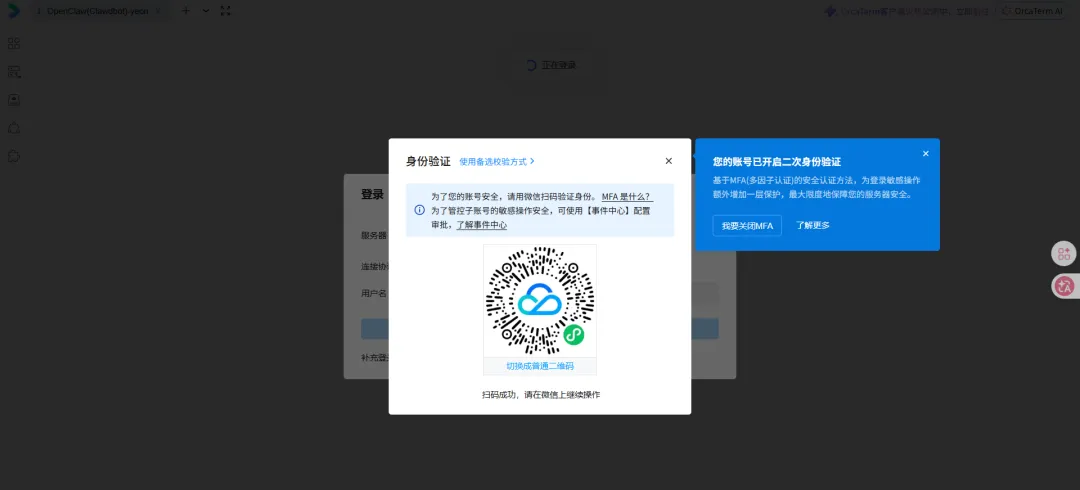The image size is (1080, 490).
Task: Toggle fullscreen mode icon in tab bar
Action: [x=225, y=11]
